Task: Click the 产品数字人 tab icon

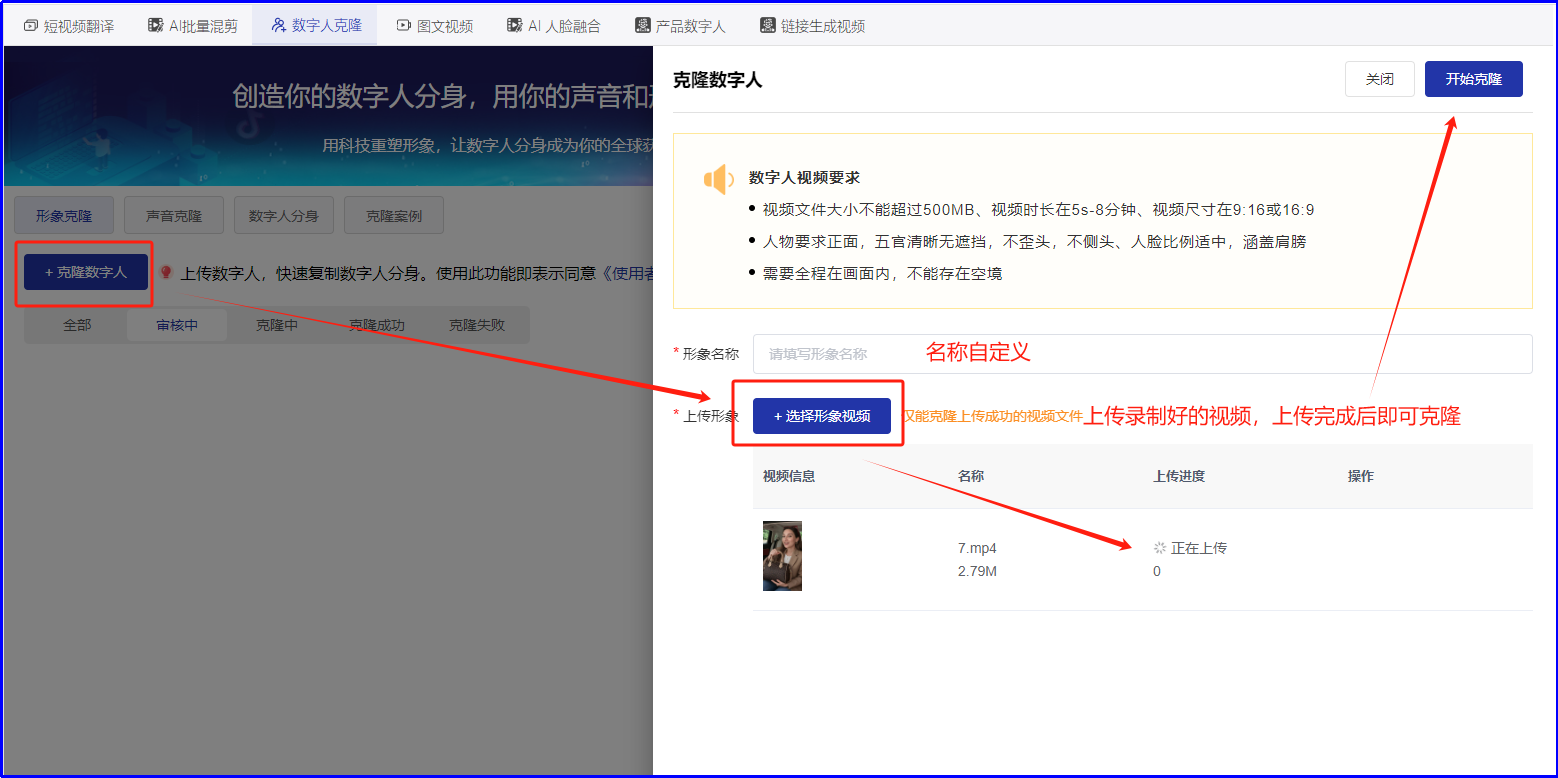Action: point(643,26)
